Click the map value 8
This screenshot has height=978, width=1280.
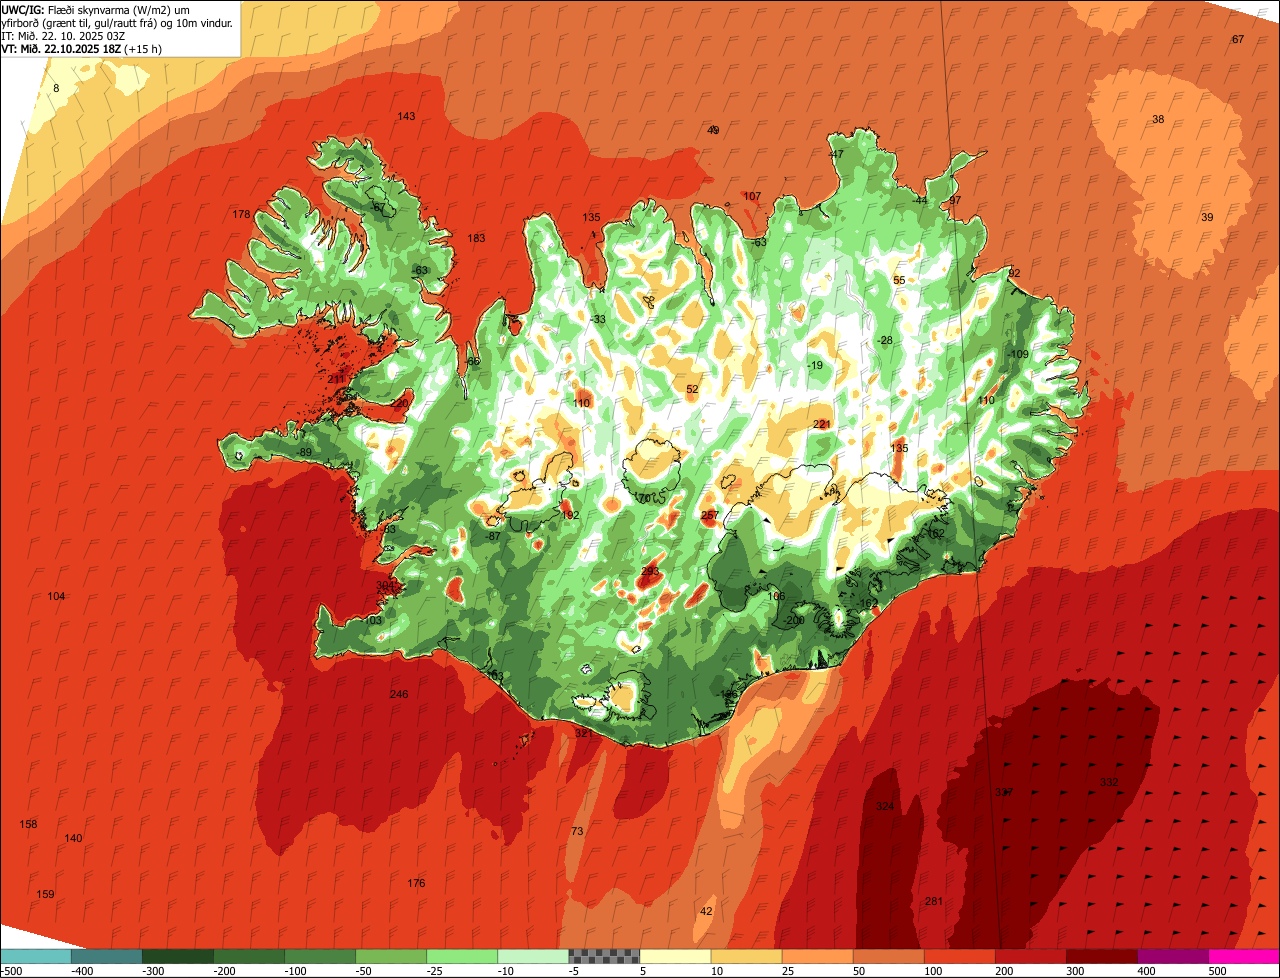[x=56, y=89]
